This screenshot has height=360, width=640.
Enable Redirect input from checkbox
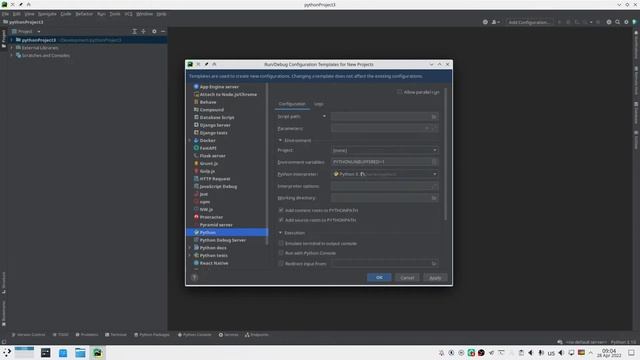click(x=281, y=264)
